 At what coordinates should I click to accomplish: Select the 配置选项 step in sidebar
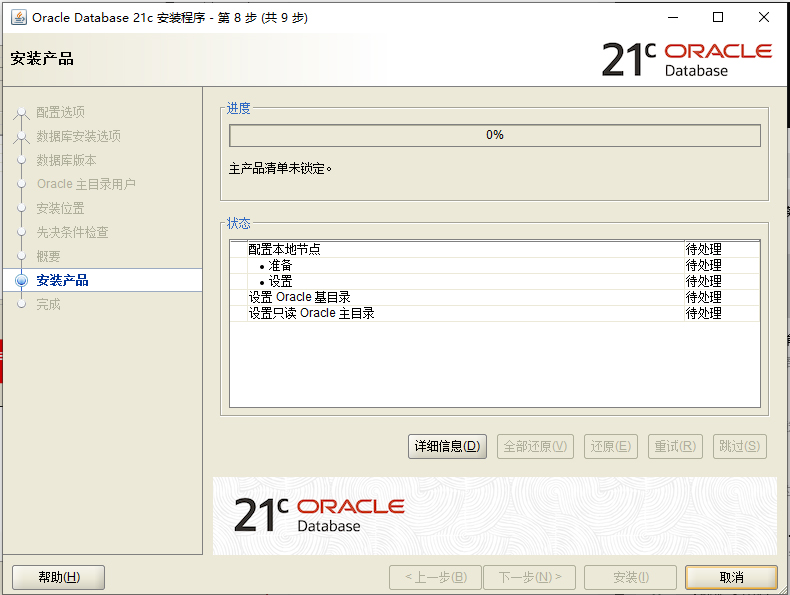[60, 112]
